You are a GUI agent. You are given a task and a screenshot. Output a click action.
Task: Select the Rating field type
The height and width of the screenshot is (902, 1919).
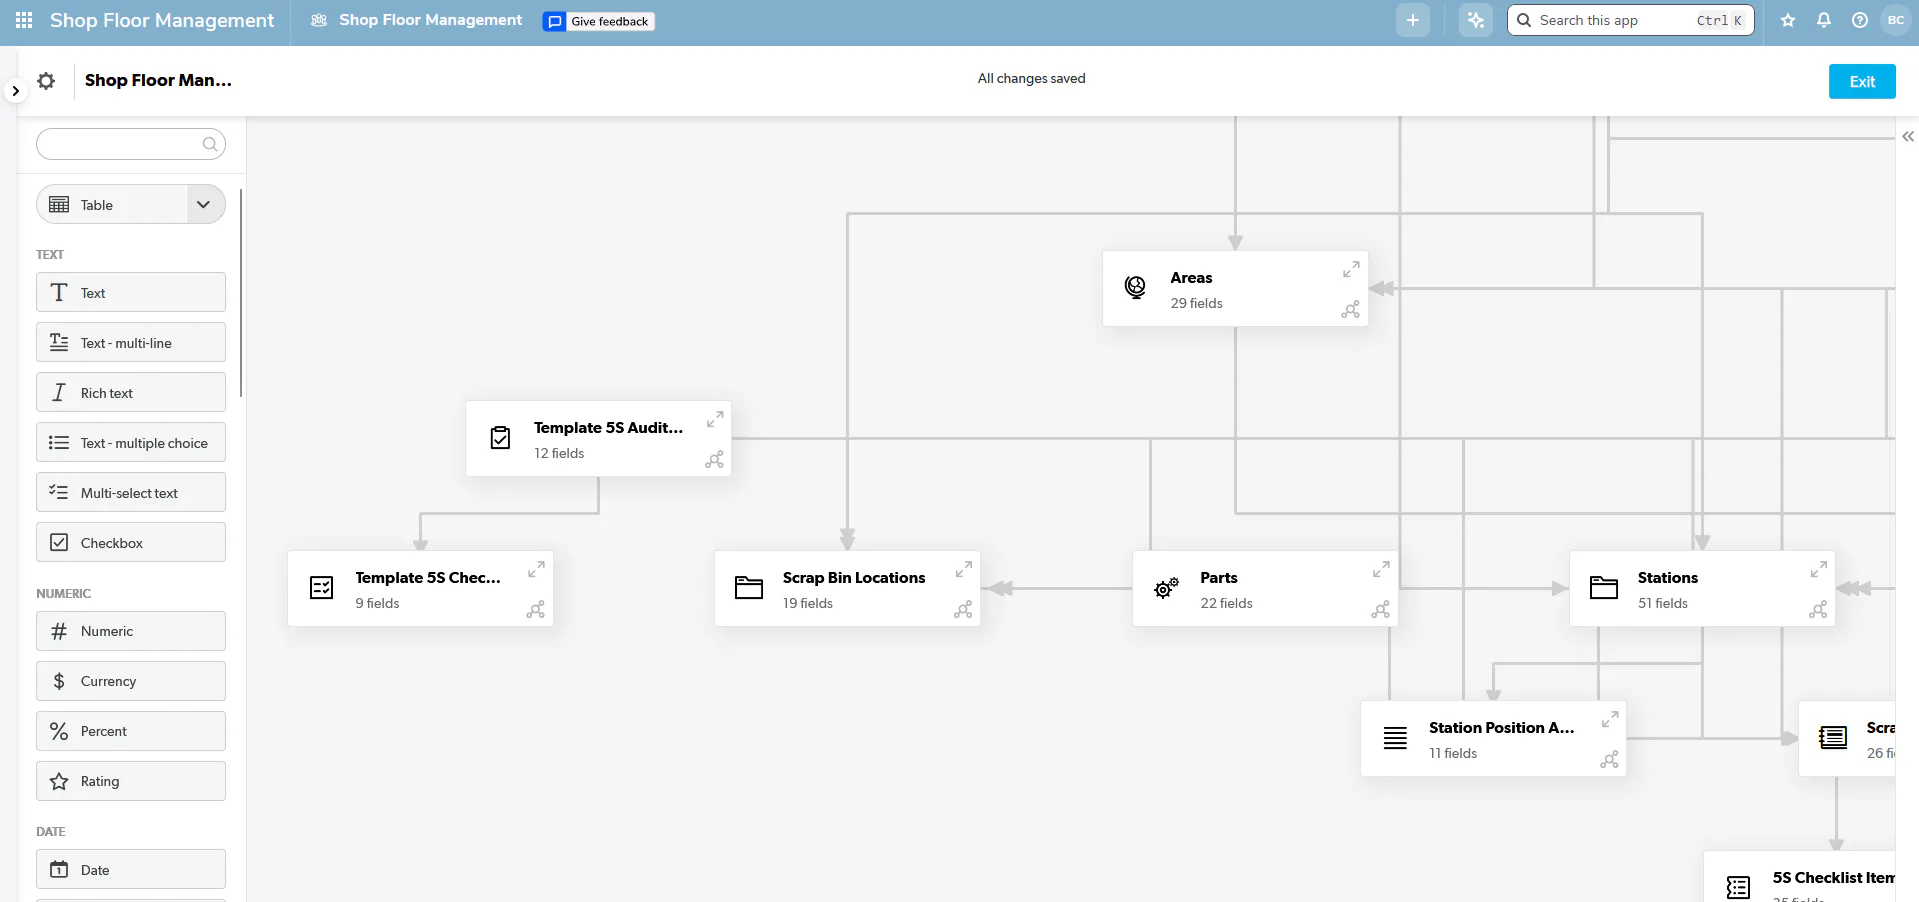(x=131, y=781)
